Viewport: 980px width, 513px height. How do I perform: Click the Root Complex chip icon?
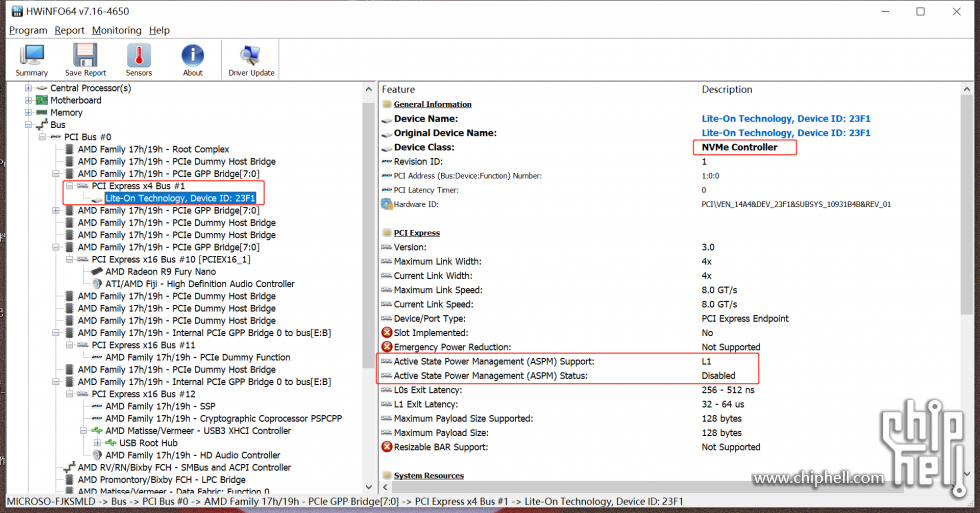pos(69,149)
